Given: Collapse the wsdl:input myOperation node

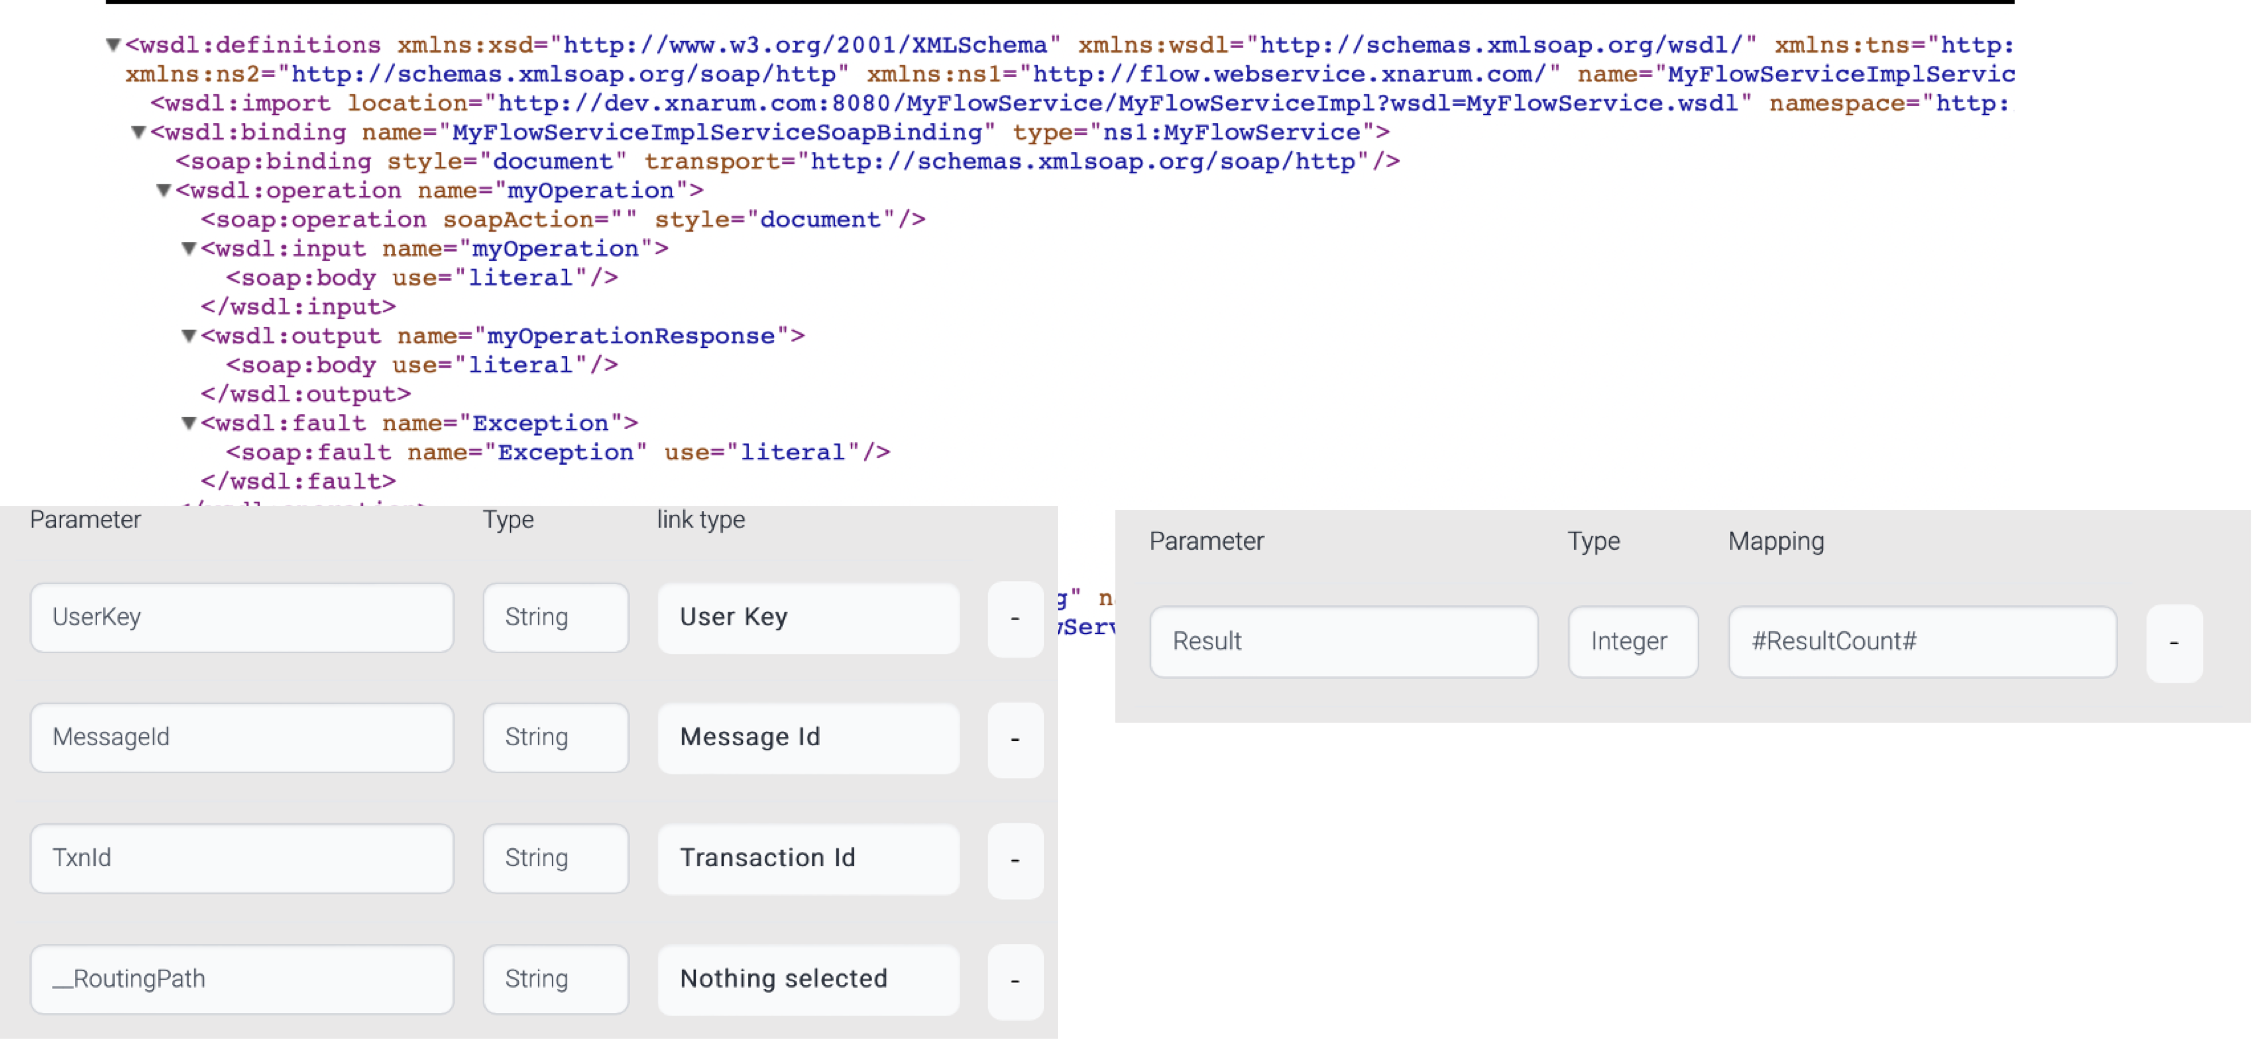Looking at the screenshot, I should tap(189, 248).
